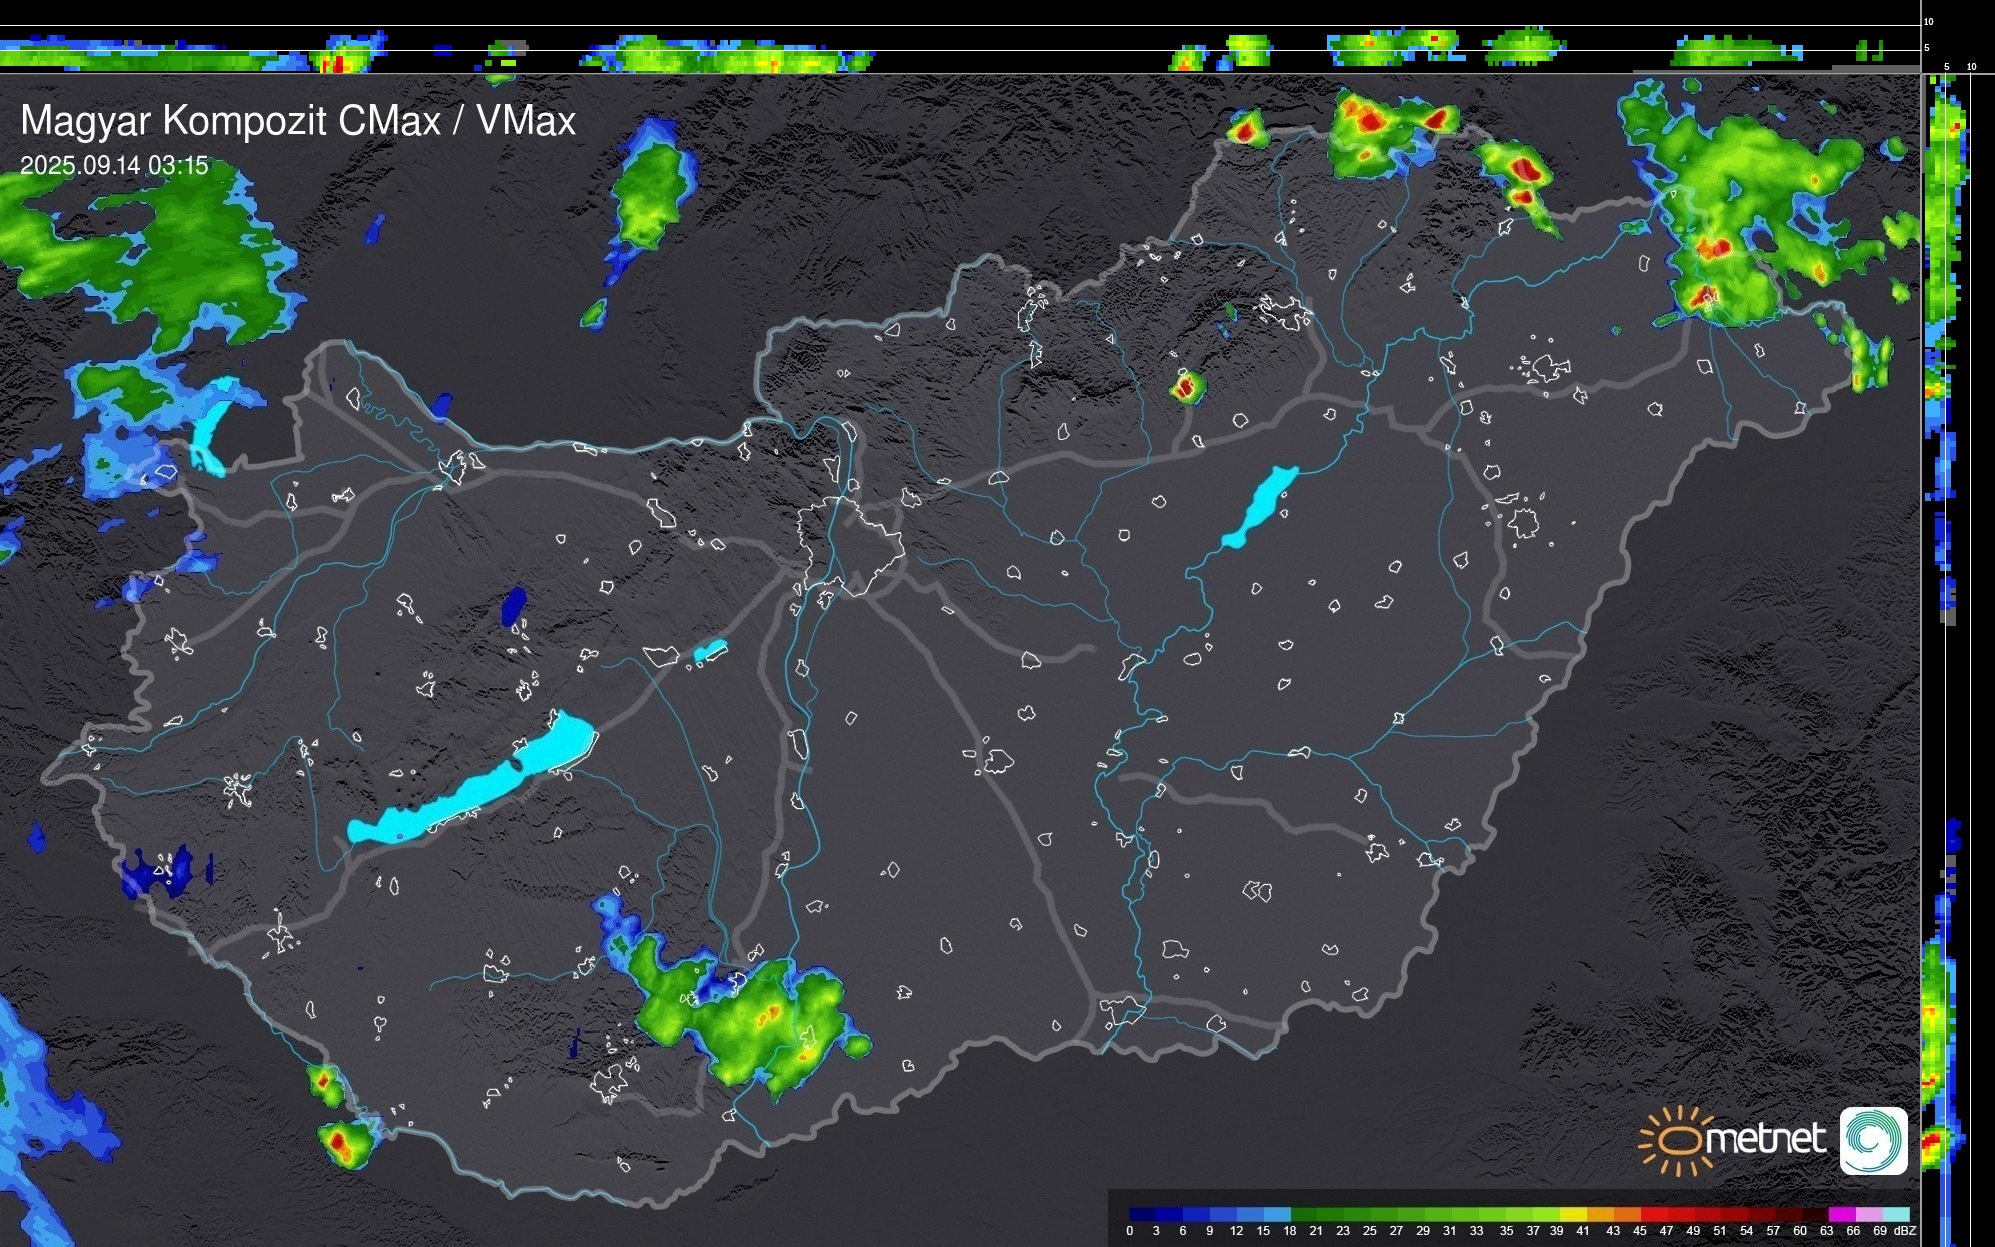The width and height of the screenshot is (1995, 1247).
Task: Click the orange 43 dBZ legend swatch
Action: pos(1626,1214)
